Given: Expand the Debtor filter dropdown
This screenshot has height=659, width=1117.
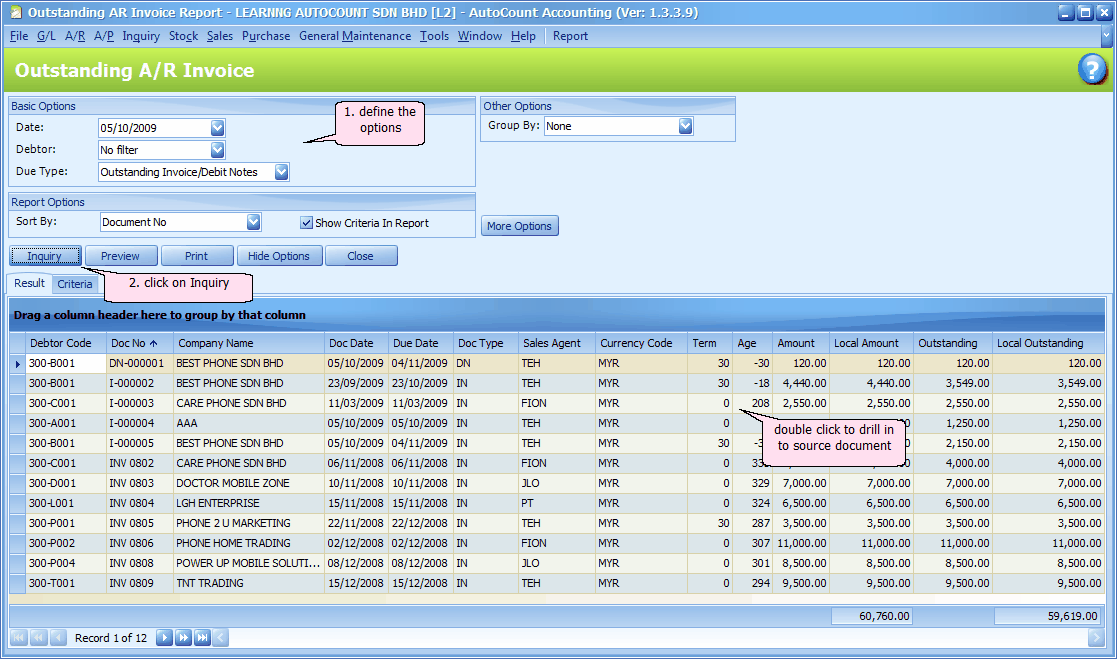Looking at the screenshot, I should coord(217,150).
